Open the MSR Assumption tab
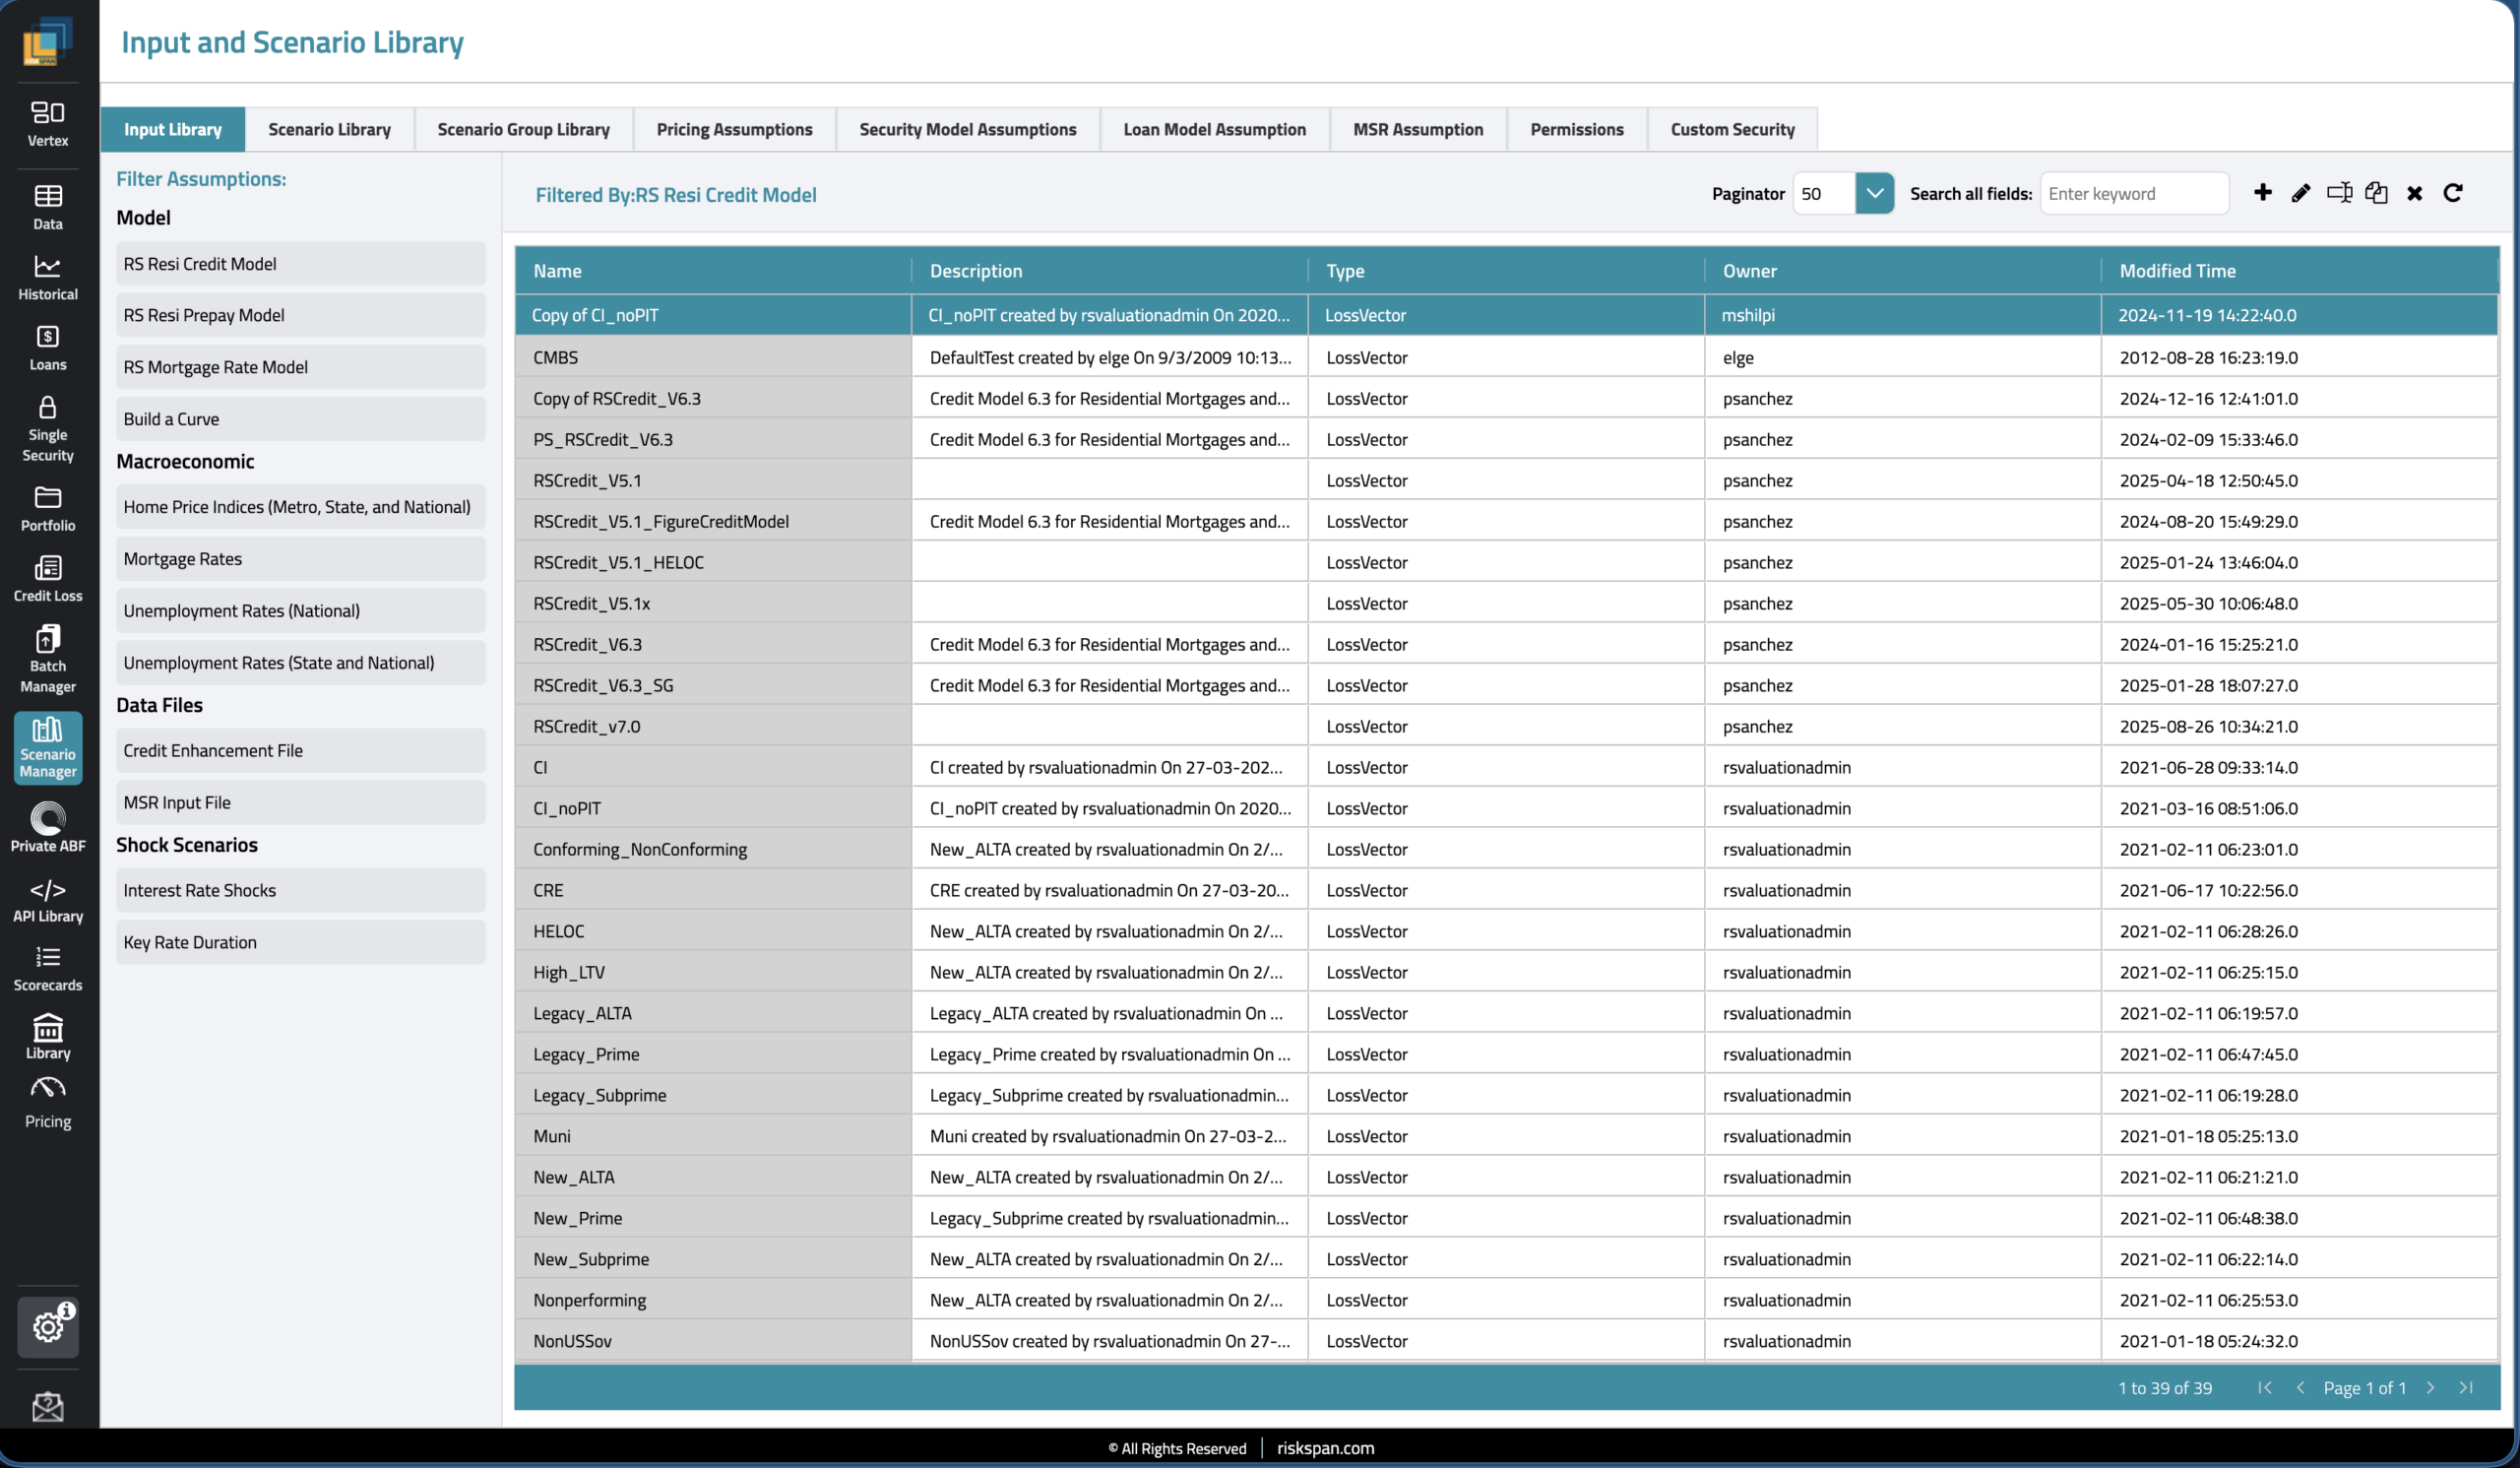This screenshot has width=2520, height=1468. pyautogui.click(x=1418, y=129)
